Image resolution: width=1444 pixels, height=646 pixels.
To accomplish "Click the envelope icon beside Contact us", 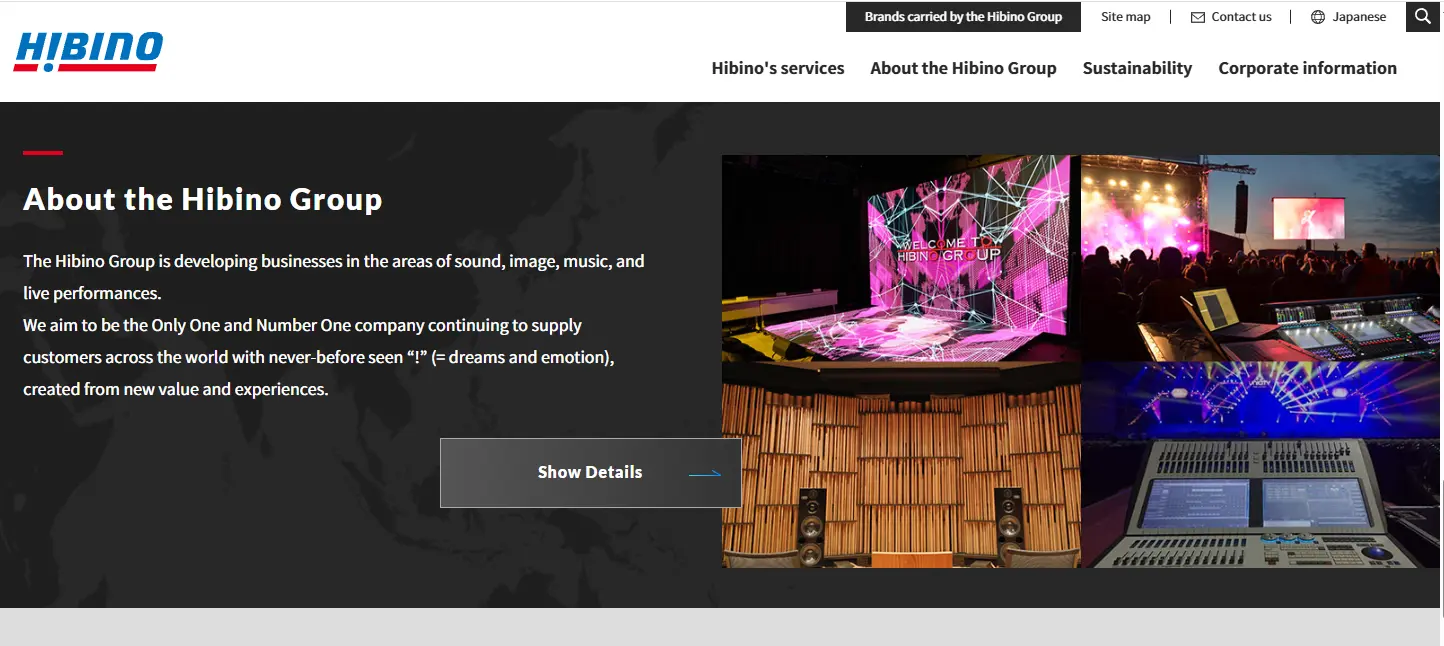I will 1196,16.
